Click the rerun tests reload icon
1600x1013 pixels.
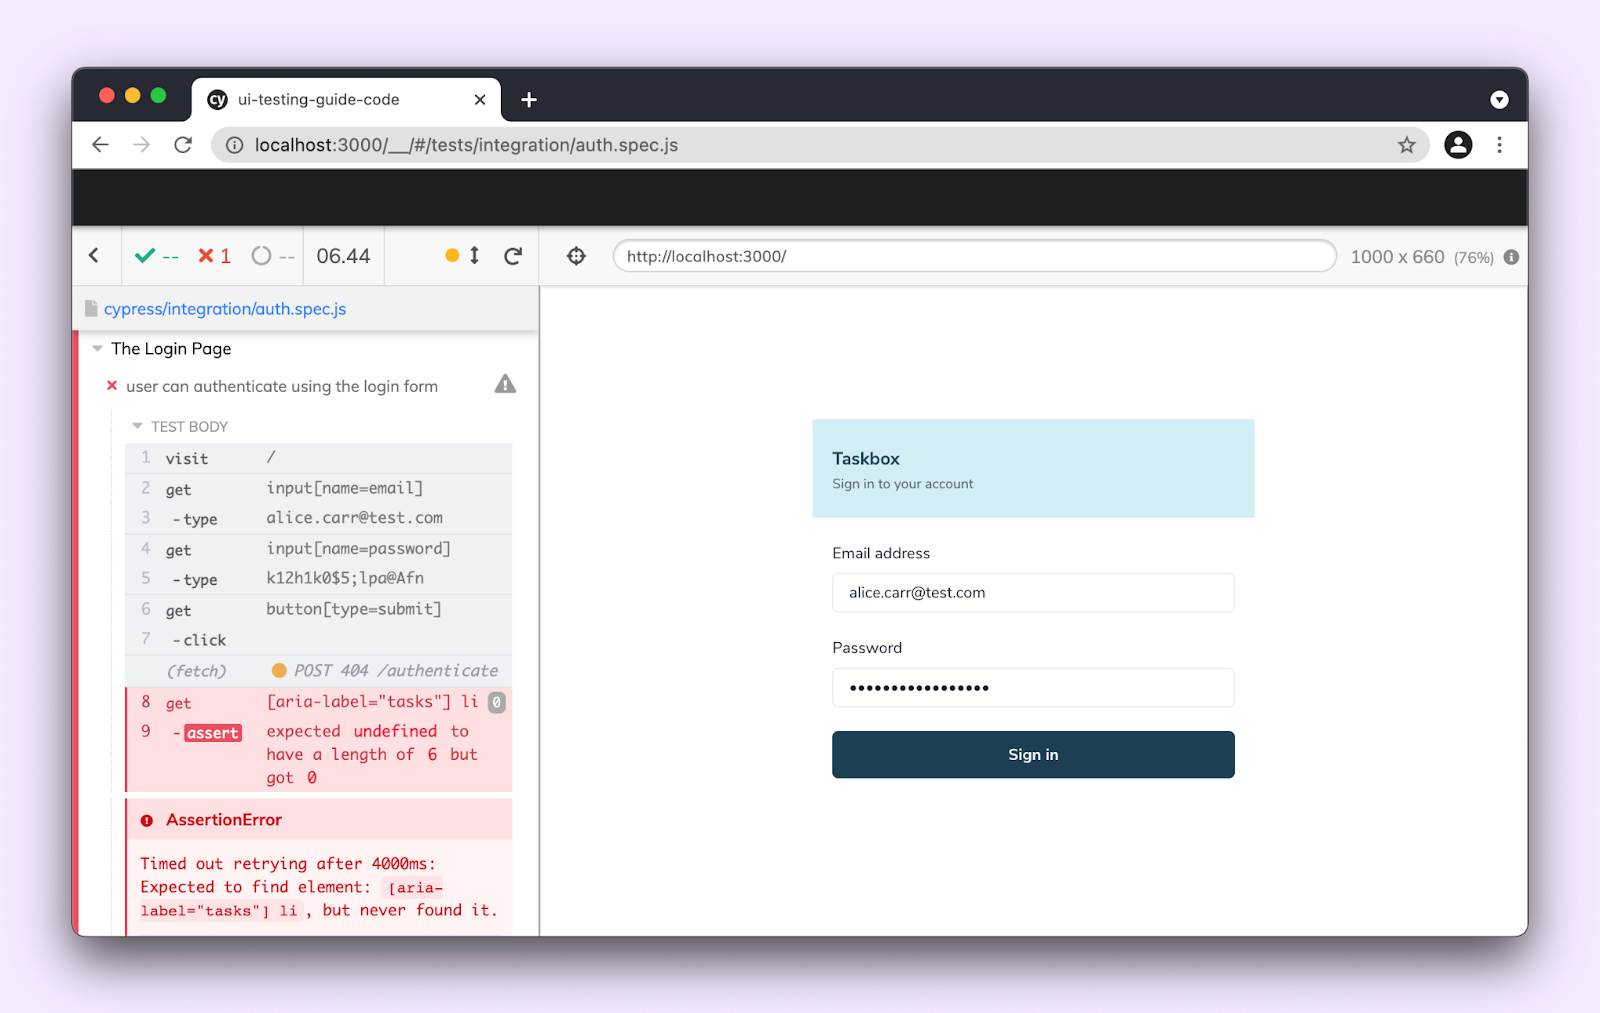click(x=513, y=256)
